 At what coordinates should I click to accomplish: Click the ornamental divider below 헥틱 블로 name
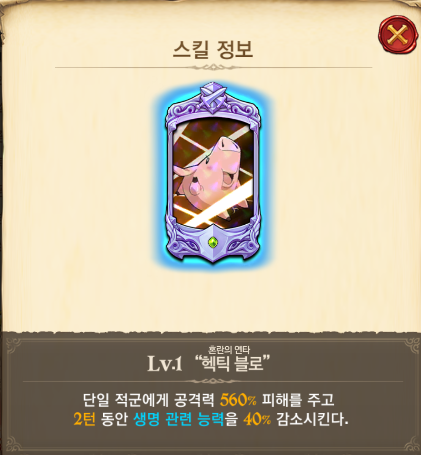click(x=213, y=381)
